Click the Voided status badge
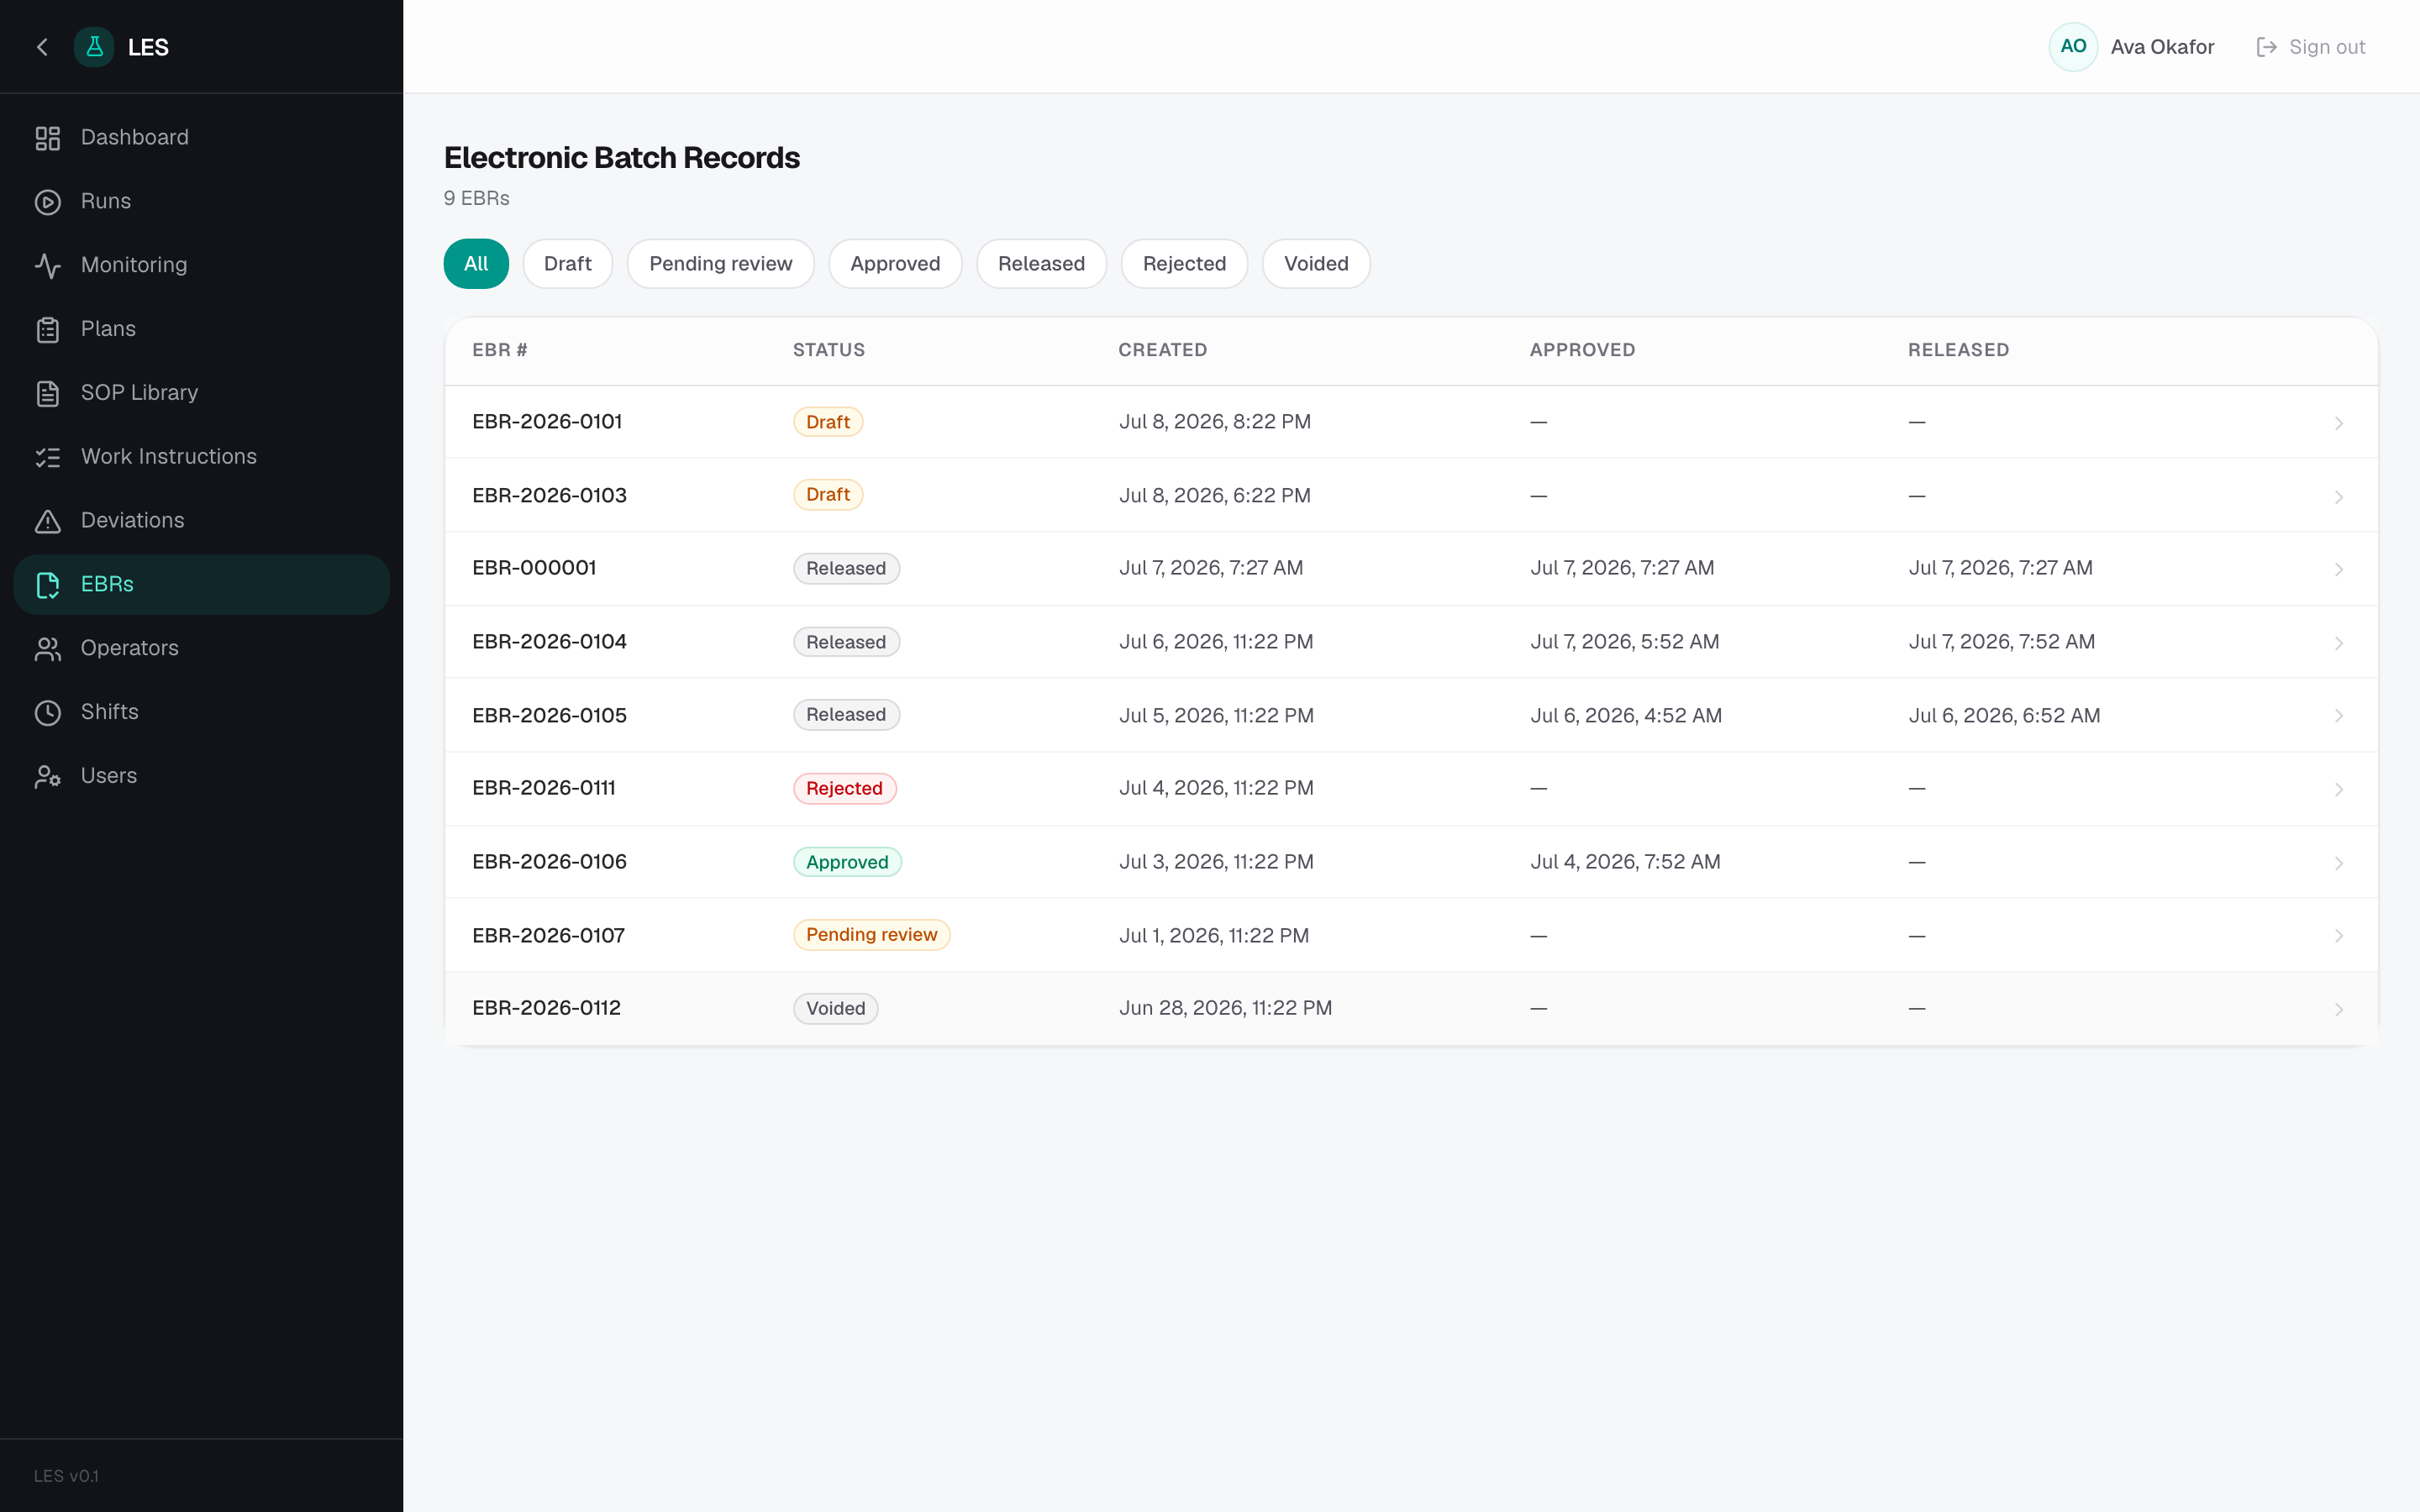 835,1009
